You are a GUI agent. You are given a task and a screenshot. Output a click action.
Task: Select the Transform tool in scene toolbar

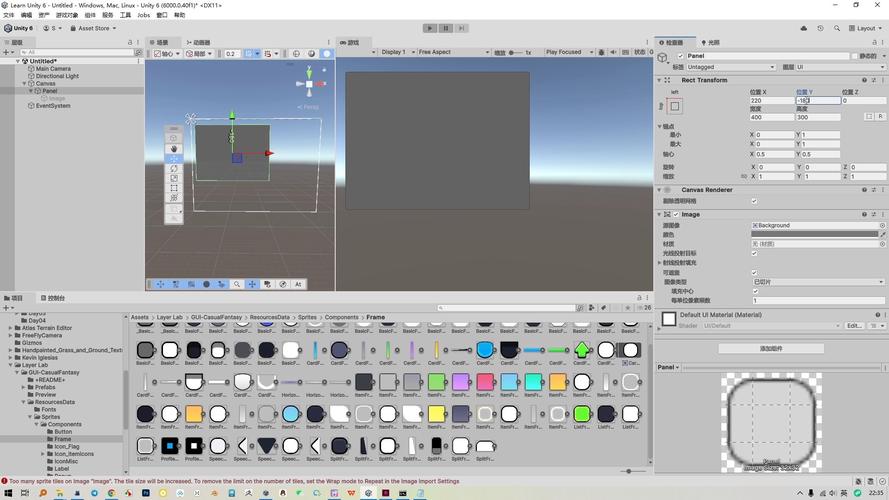point(174,197)
